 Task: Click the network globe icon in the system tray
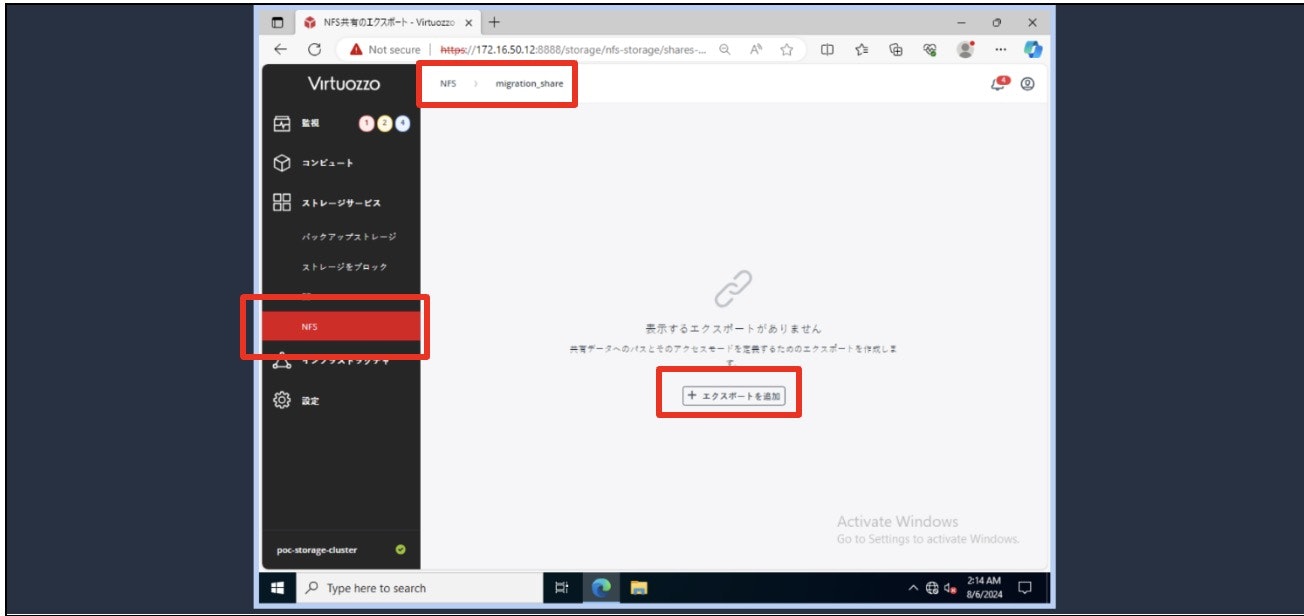point(932,588)
